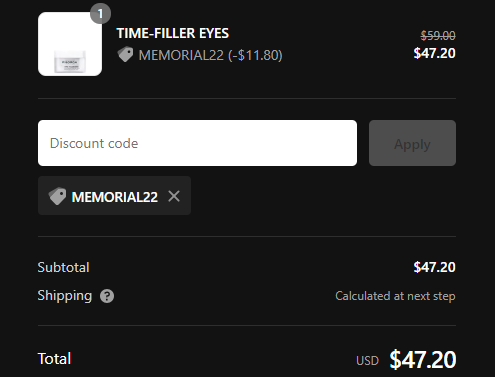495x377 pixels.
Task: Click the Apply discount button
Action: pyautogui.click(x=412, y=143)
